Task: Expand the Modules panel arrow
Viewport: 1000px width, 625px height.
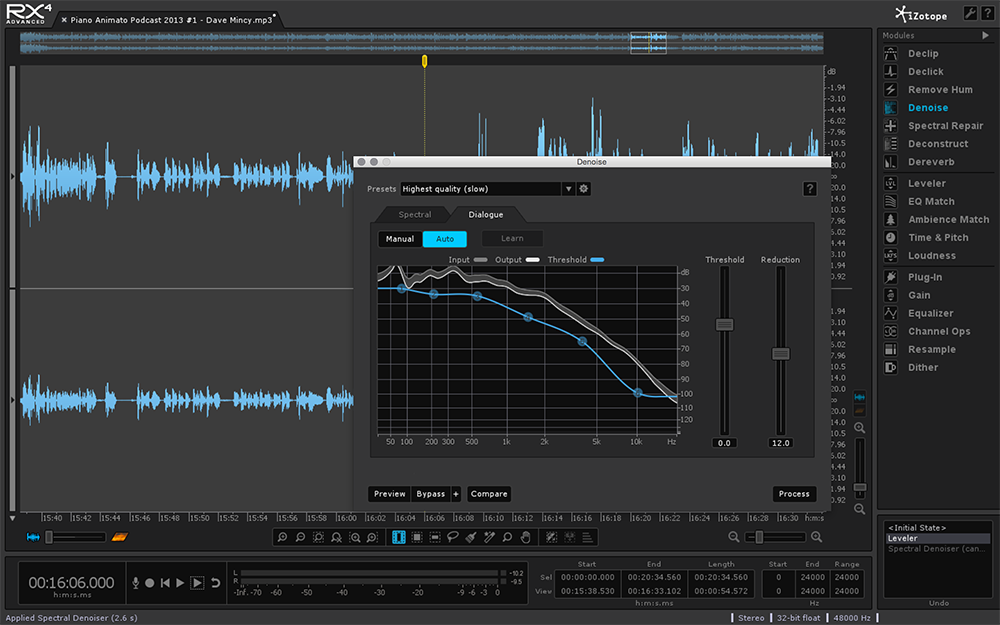Action: (x=985, y=36)
